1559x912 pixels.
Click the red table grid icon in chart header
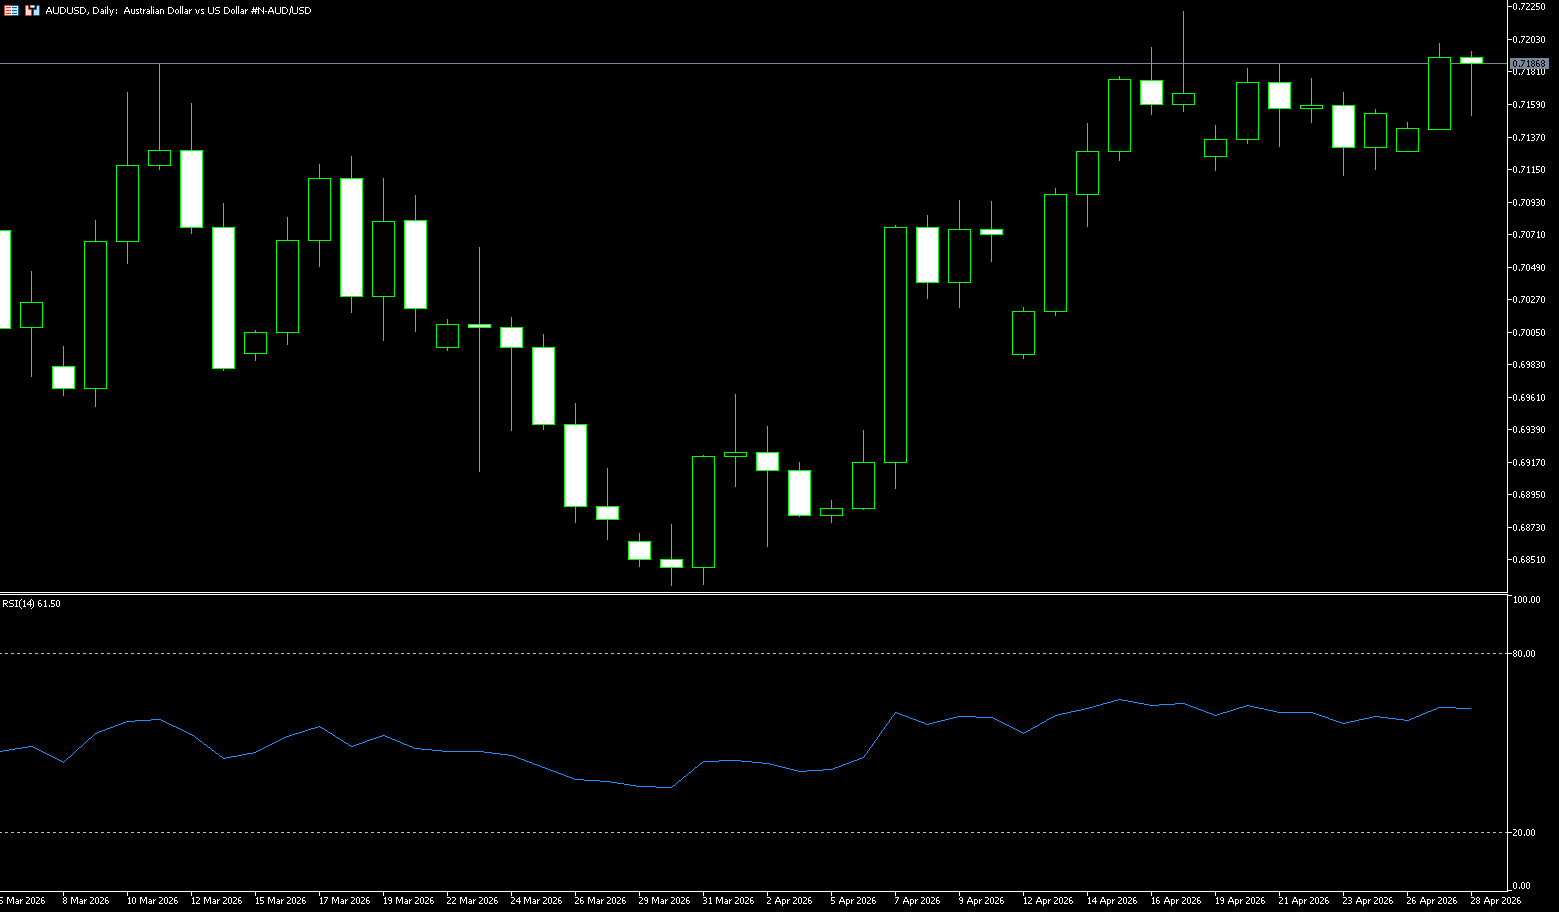(x=11, y=10)
